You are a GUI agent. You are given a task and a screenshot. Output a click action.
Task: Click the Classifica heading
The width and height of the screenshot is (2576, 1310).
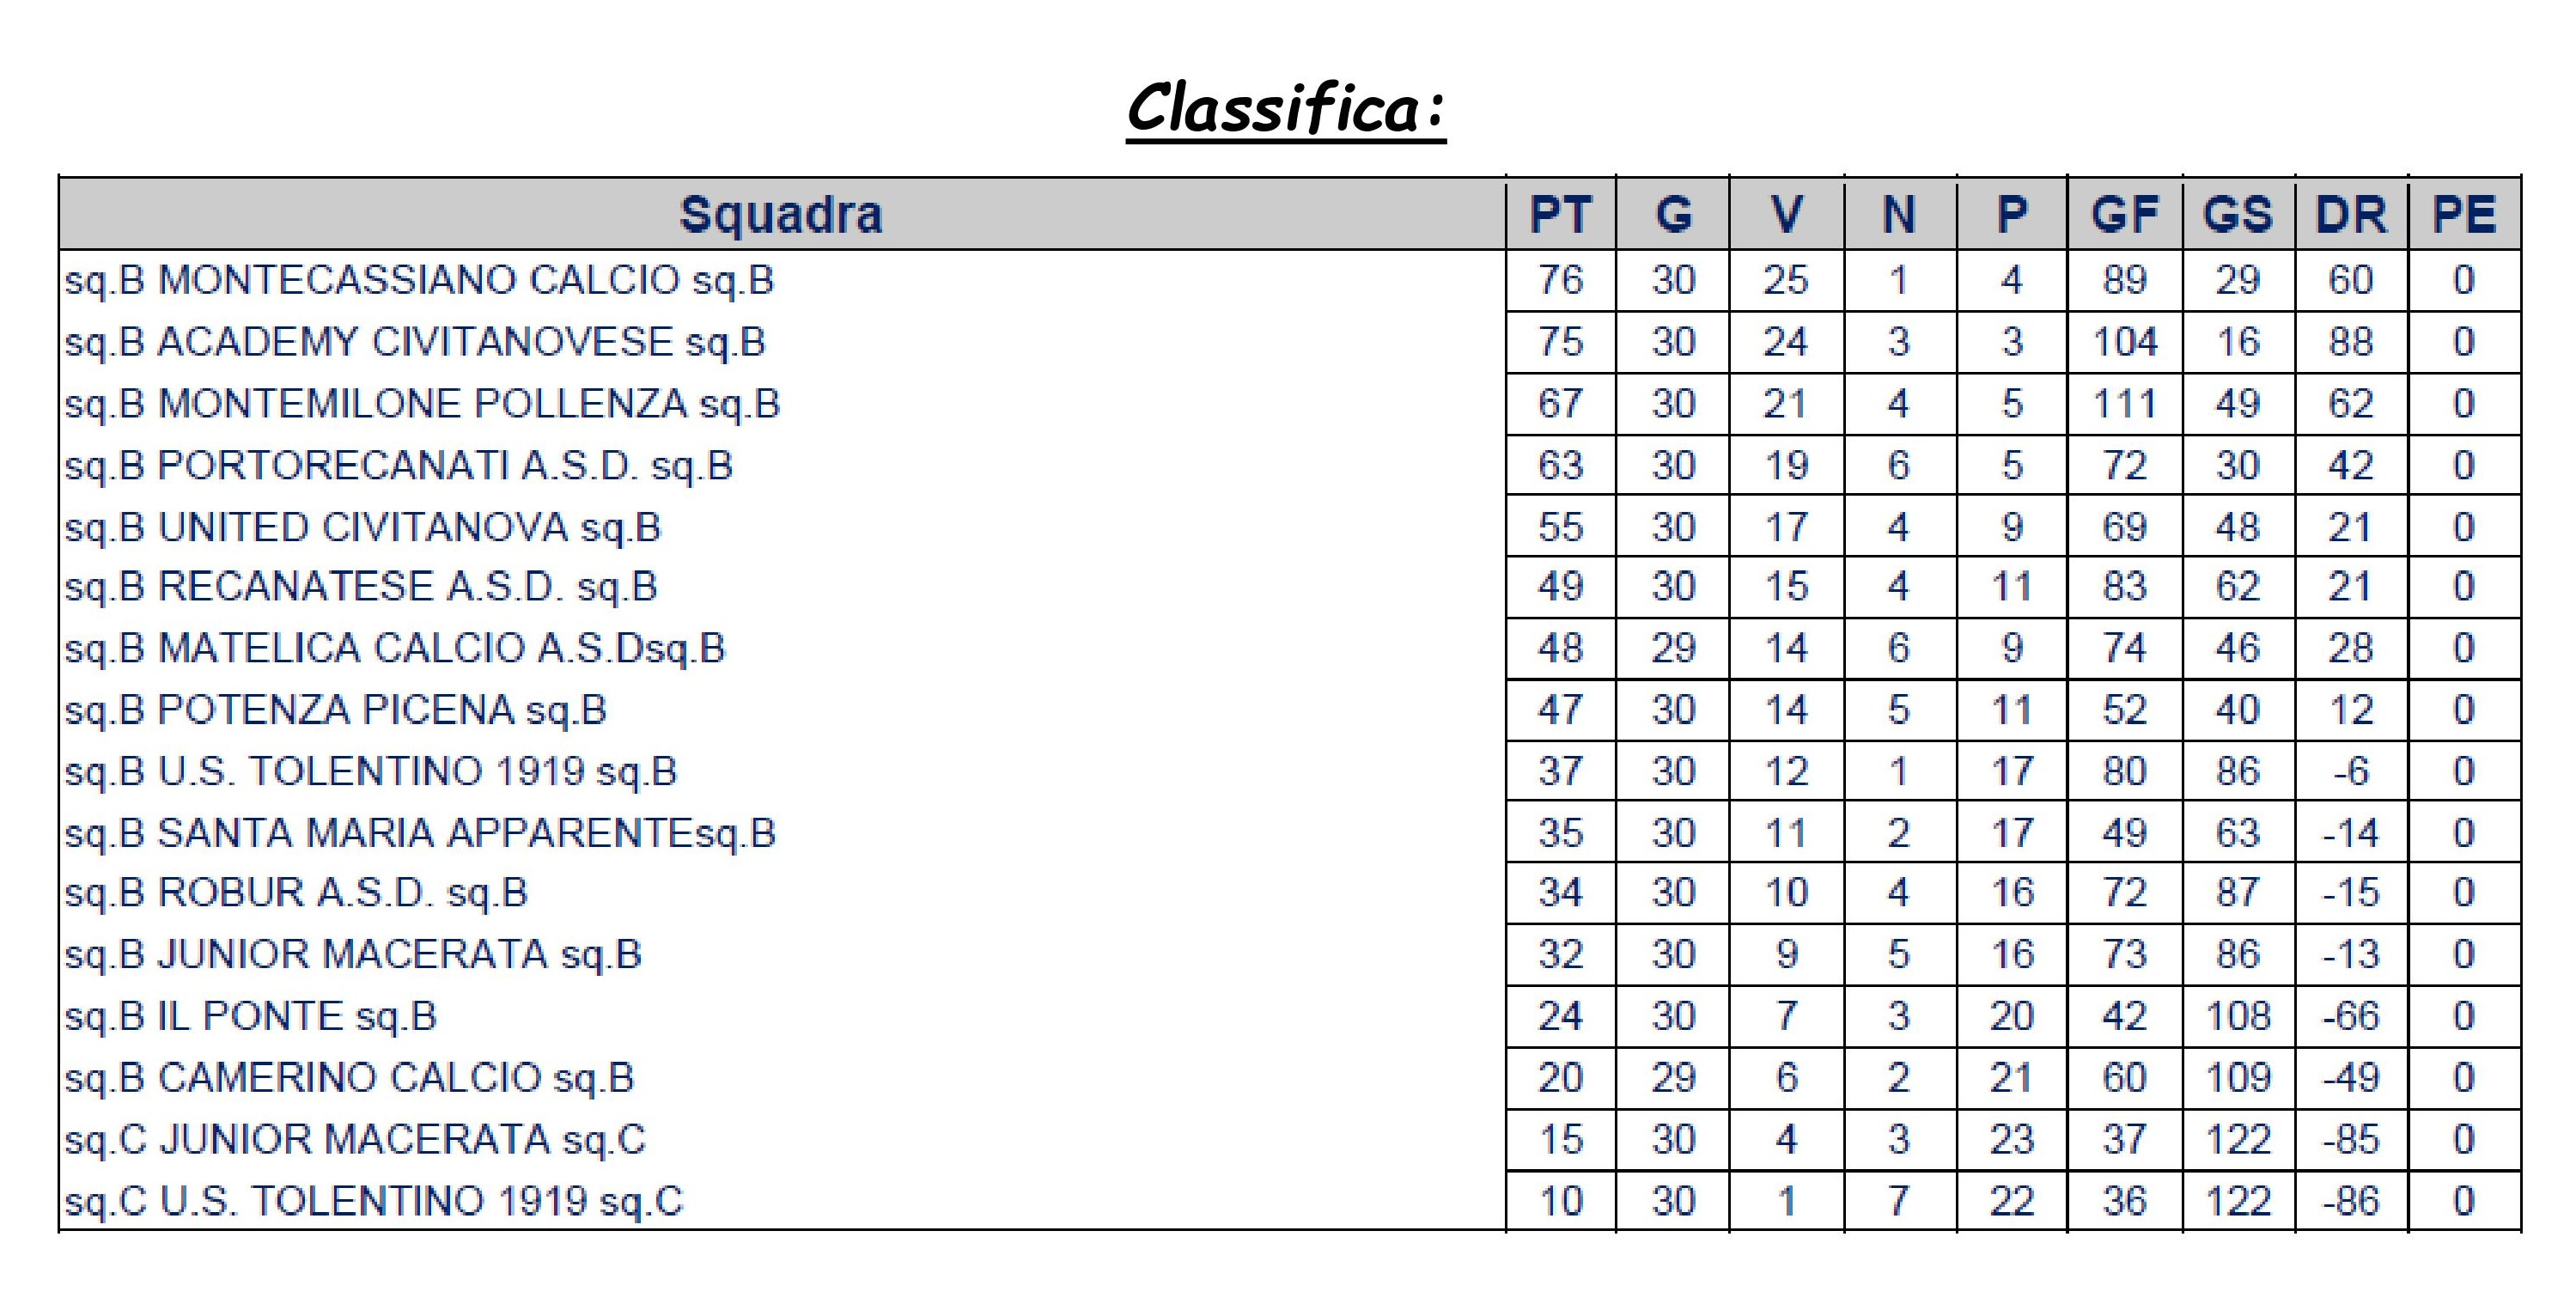coord(1286,109)
